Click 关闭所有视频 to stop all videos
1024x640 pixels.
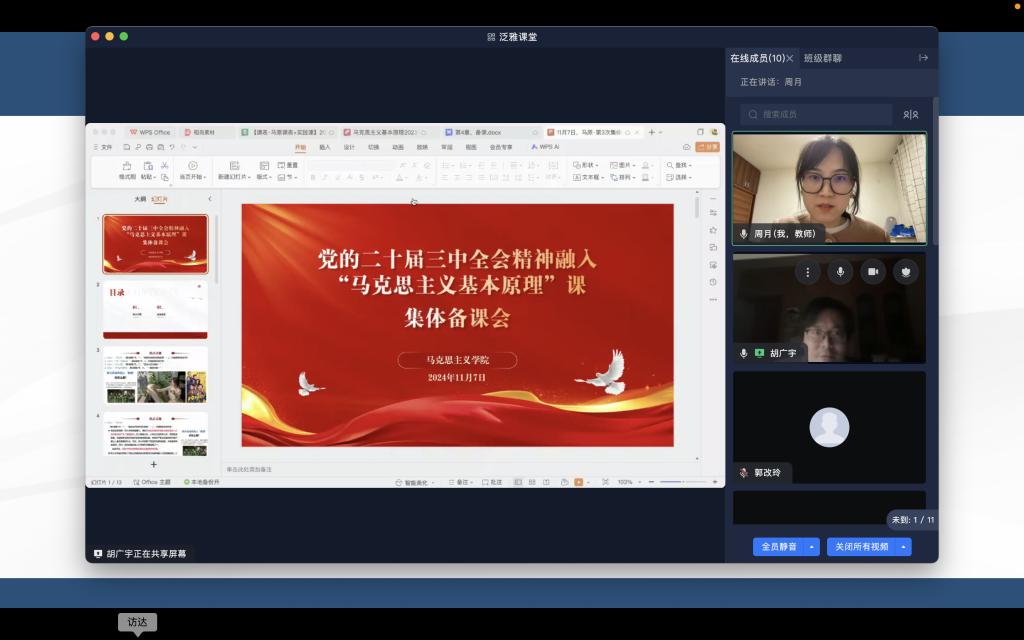click(x=861, y=547)
